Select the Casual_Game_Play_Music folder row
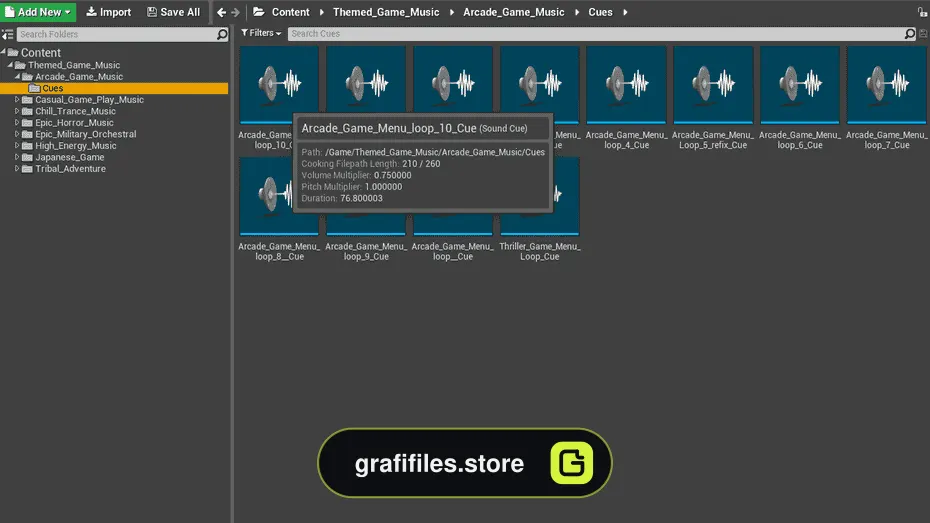Viewport: 930px width, 523px height. 114,100
